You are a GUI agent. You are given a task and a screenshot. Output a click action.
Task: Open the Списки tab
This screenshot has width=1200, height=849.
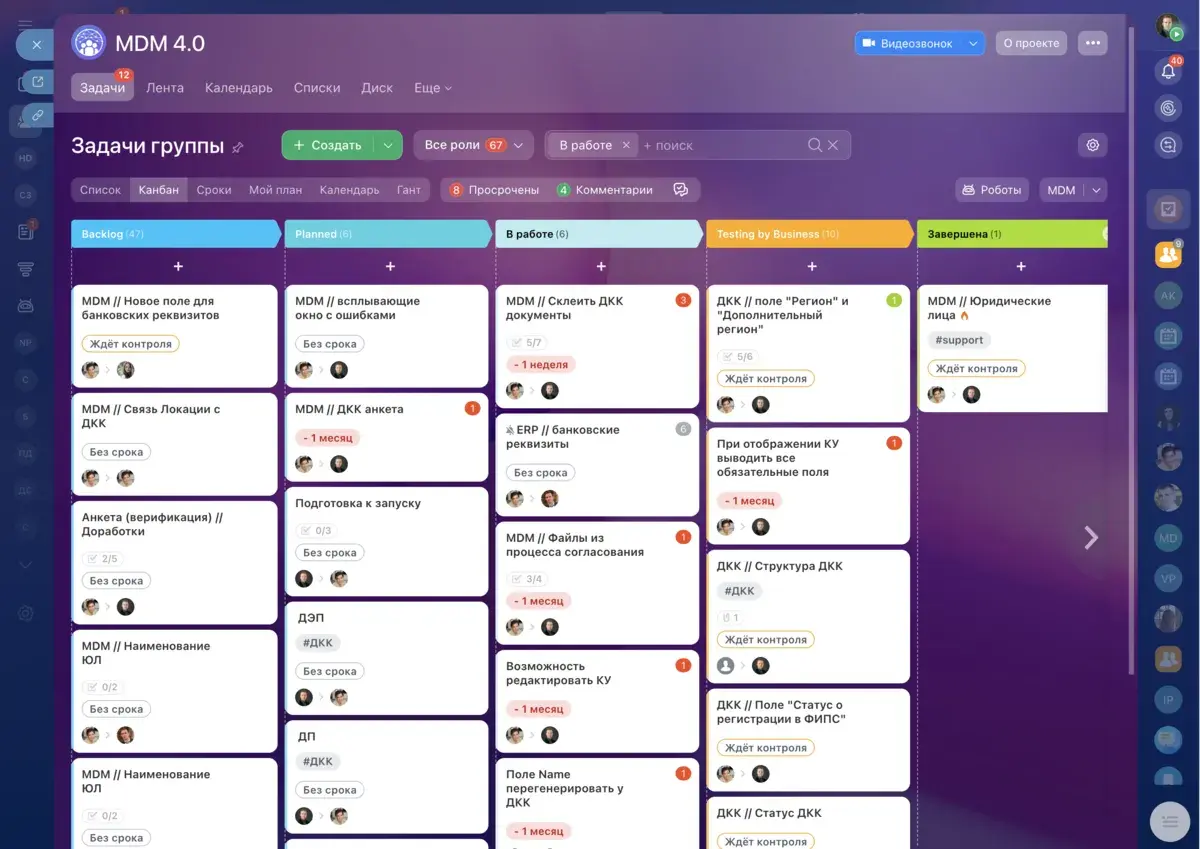317,88
